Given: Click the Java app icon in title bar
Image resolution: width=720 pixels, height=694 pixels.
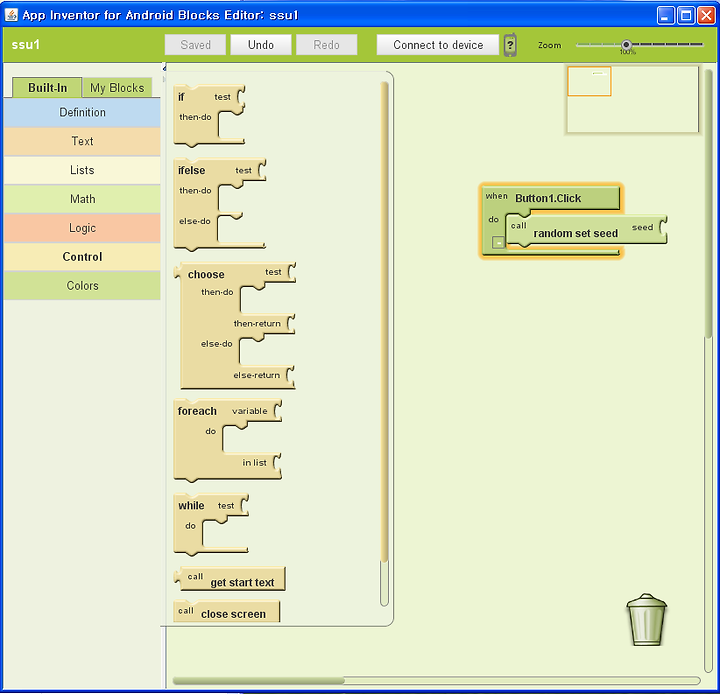Looking at the screenshot, I should [11, 15].
